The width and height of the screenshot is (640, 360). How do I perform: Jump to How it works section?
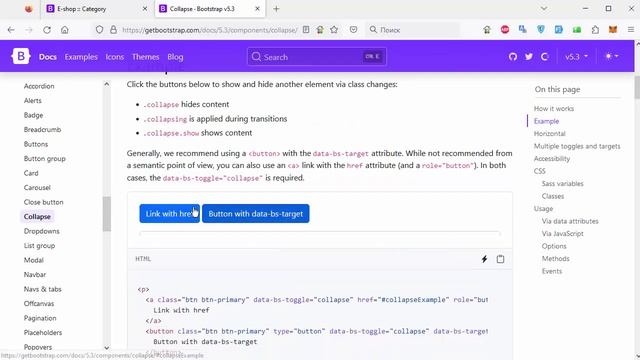(x=553, y=109)
